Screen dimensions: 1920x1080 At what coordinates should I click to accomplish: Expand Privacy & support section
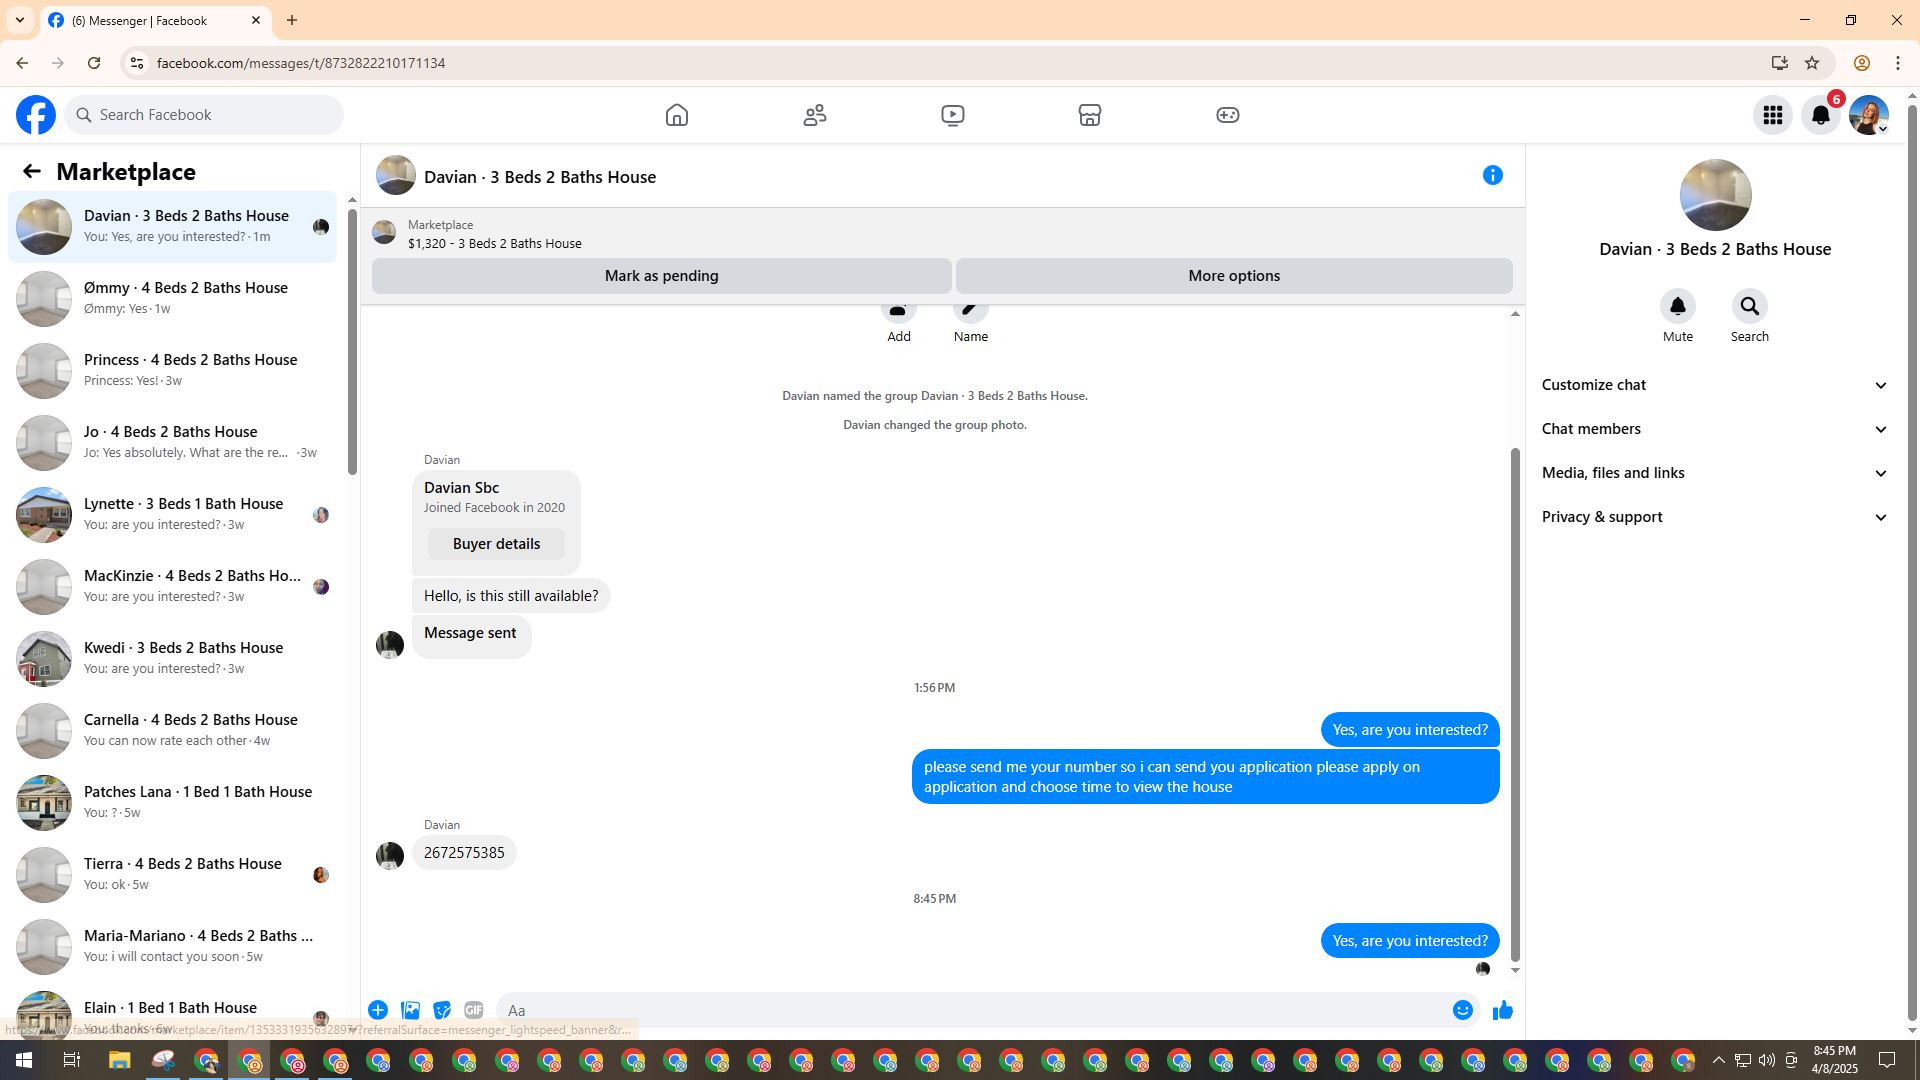pyautogui.click(x=1714, y=517)
